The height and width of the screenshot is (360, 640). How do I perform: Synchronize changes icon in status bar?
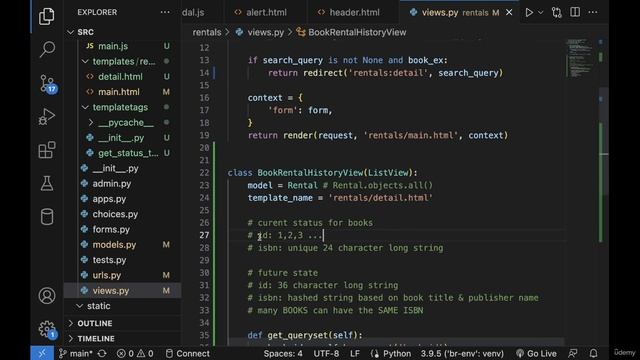(102, 353)
